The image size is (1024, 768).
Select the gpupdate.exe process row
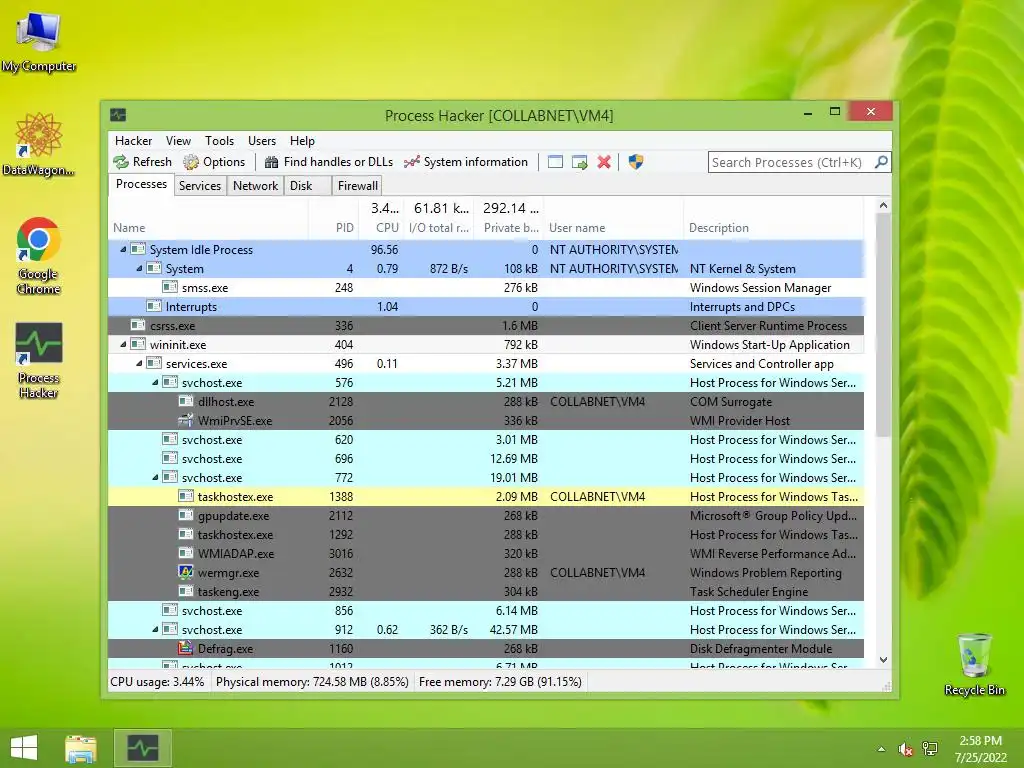click(486, 515)
